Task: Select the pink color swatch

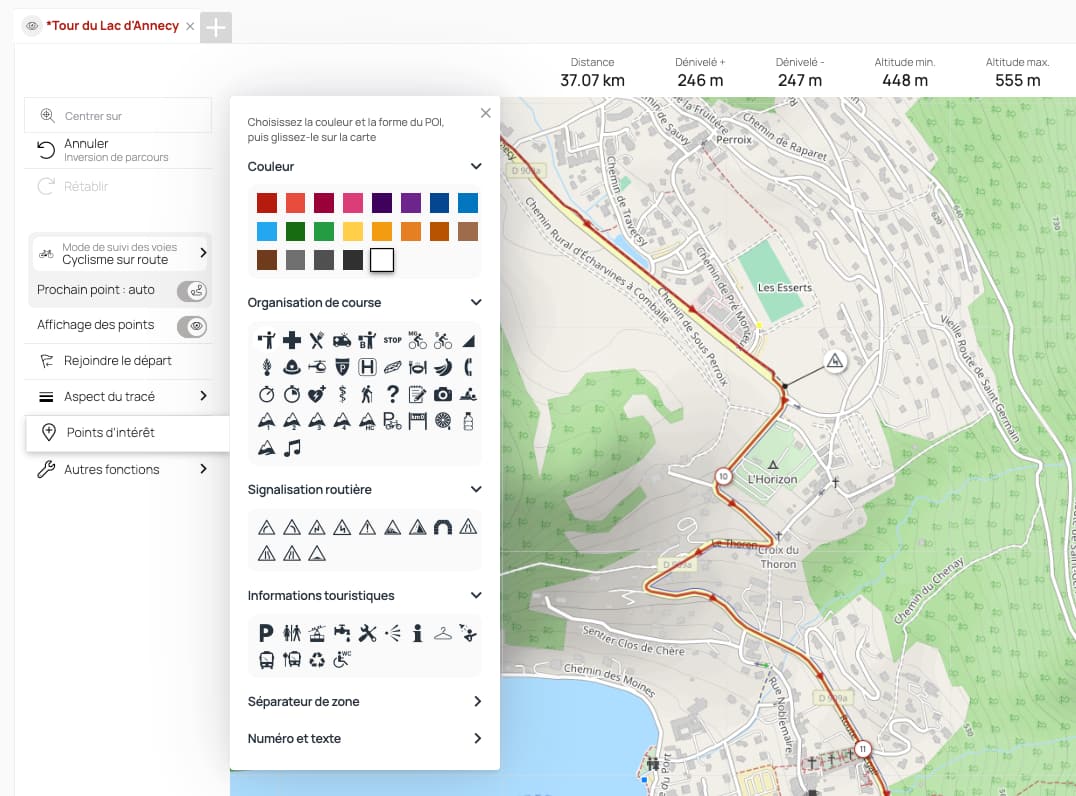Action: 353,203
